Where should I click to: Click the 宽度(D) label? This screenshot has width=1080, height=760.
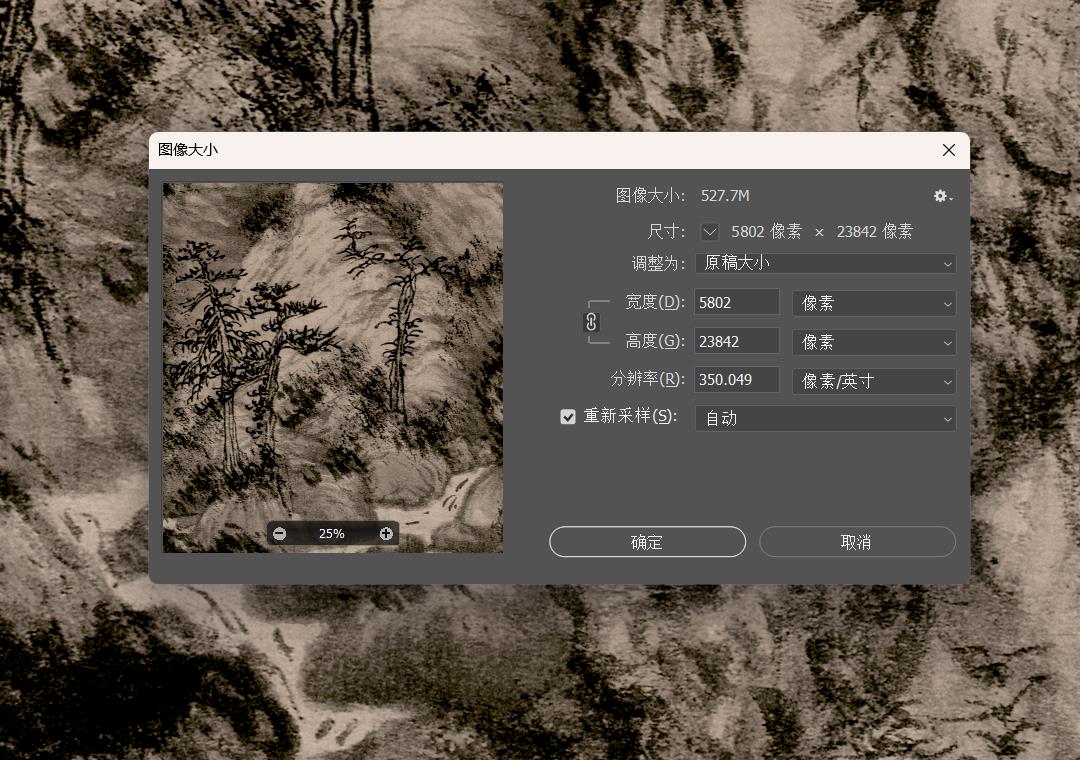(654, 302)
